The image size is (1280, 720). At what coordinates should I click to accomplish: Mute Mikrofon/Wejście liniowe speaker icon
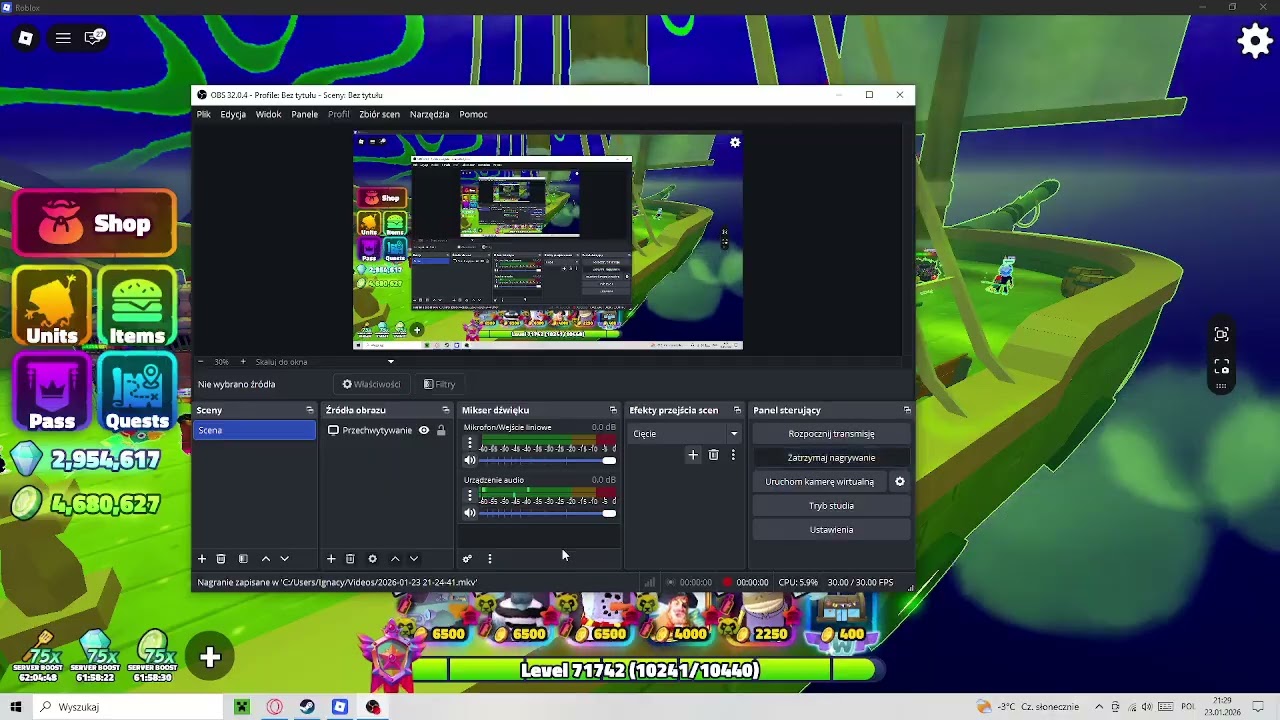[470, 461]
